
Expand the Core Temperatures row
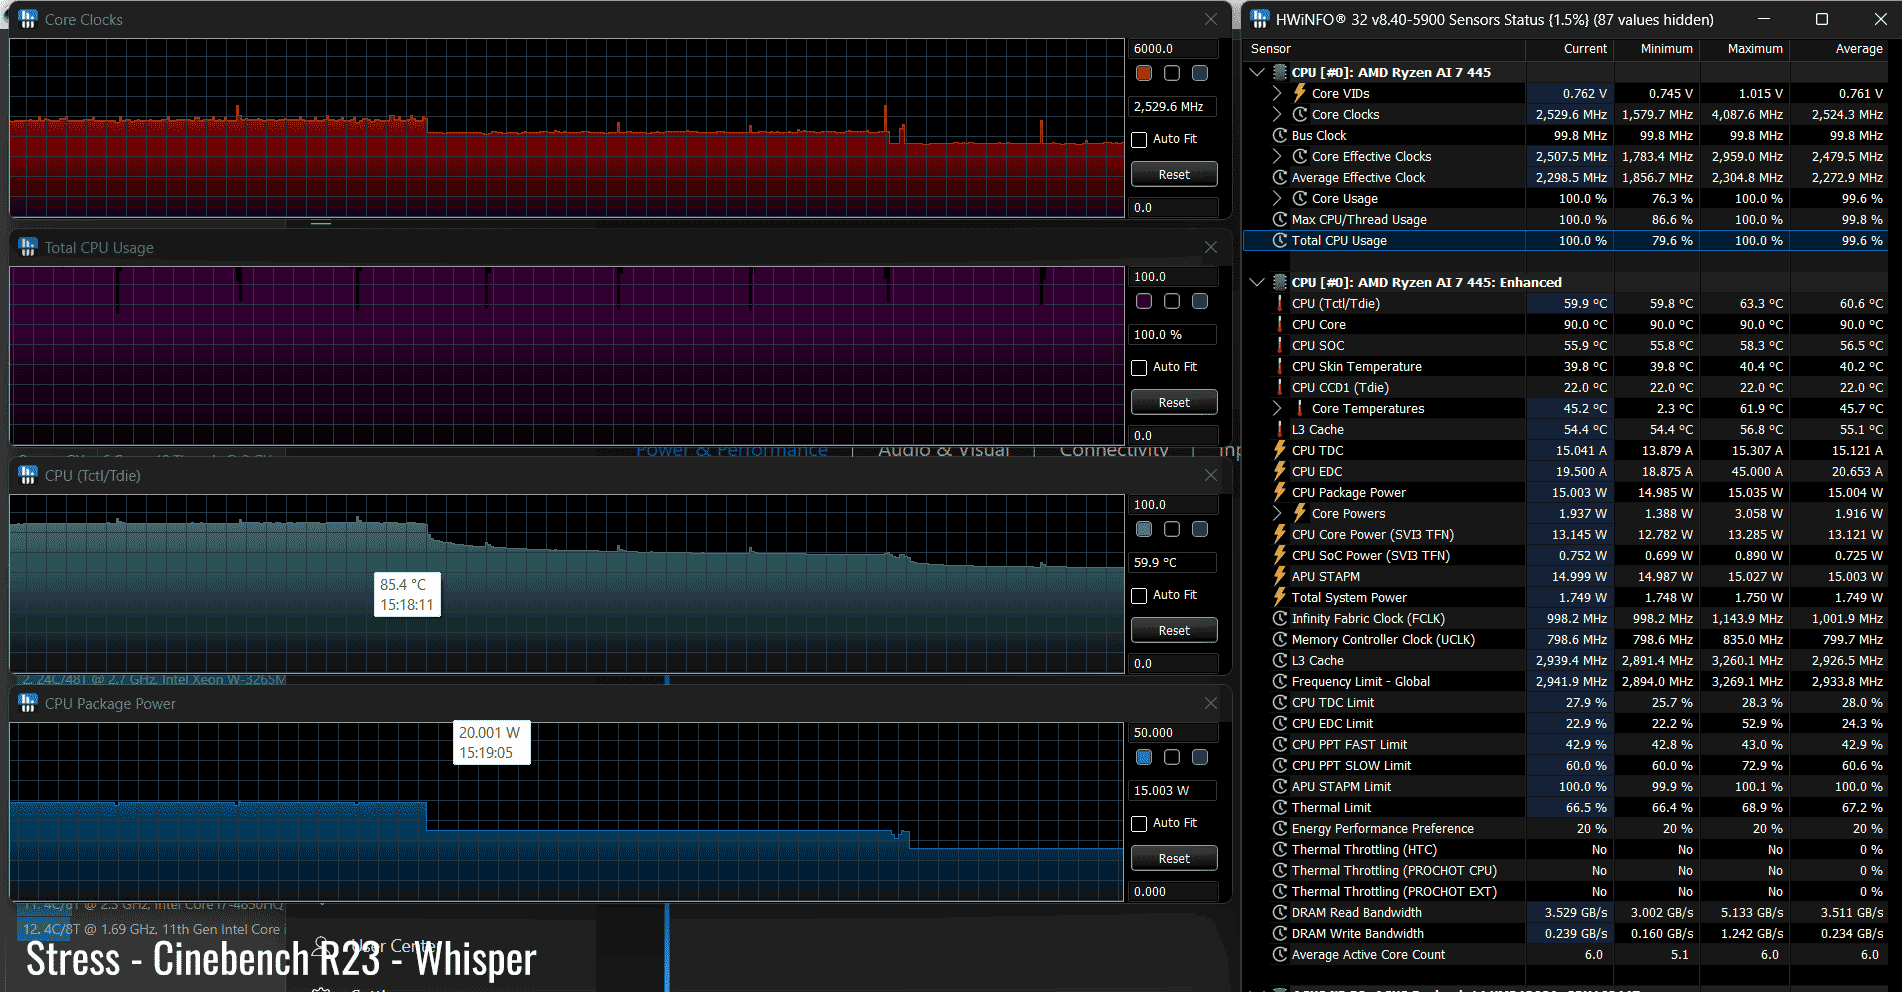1277,408
